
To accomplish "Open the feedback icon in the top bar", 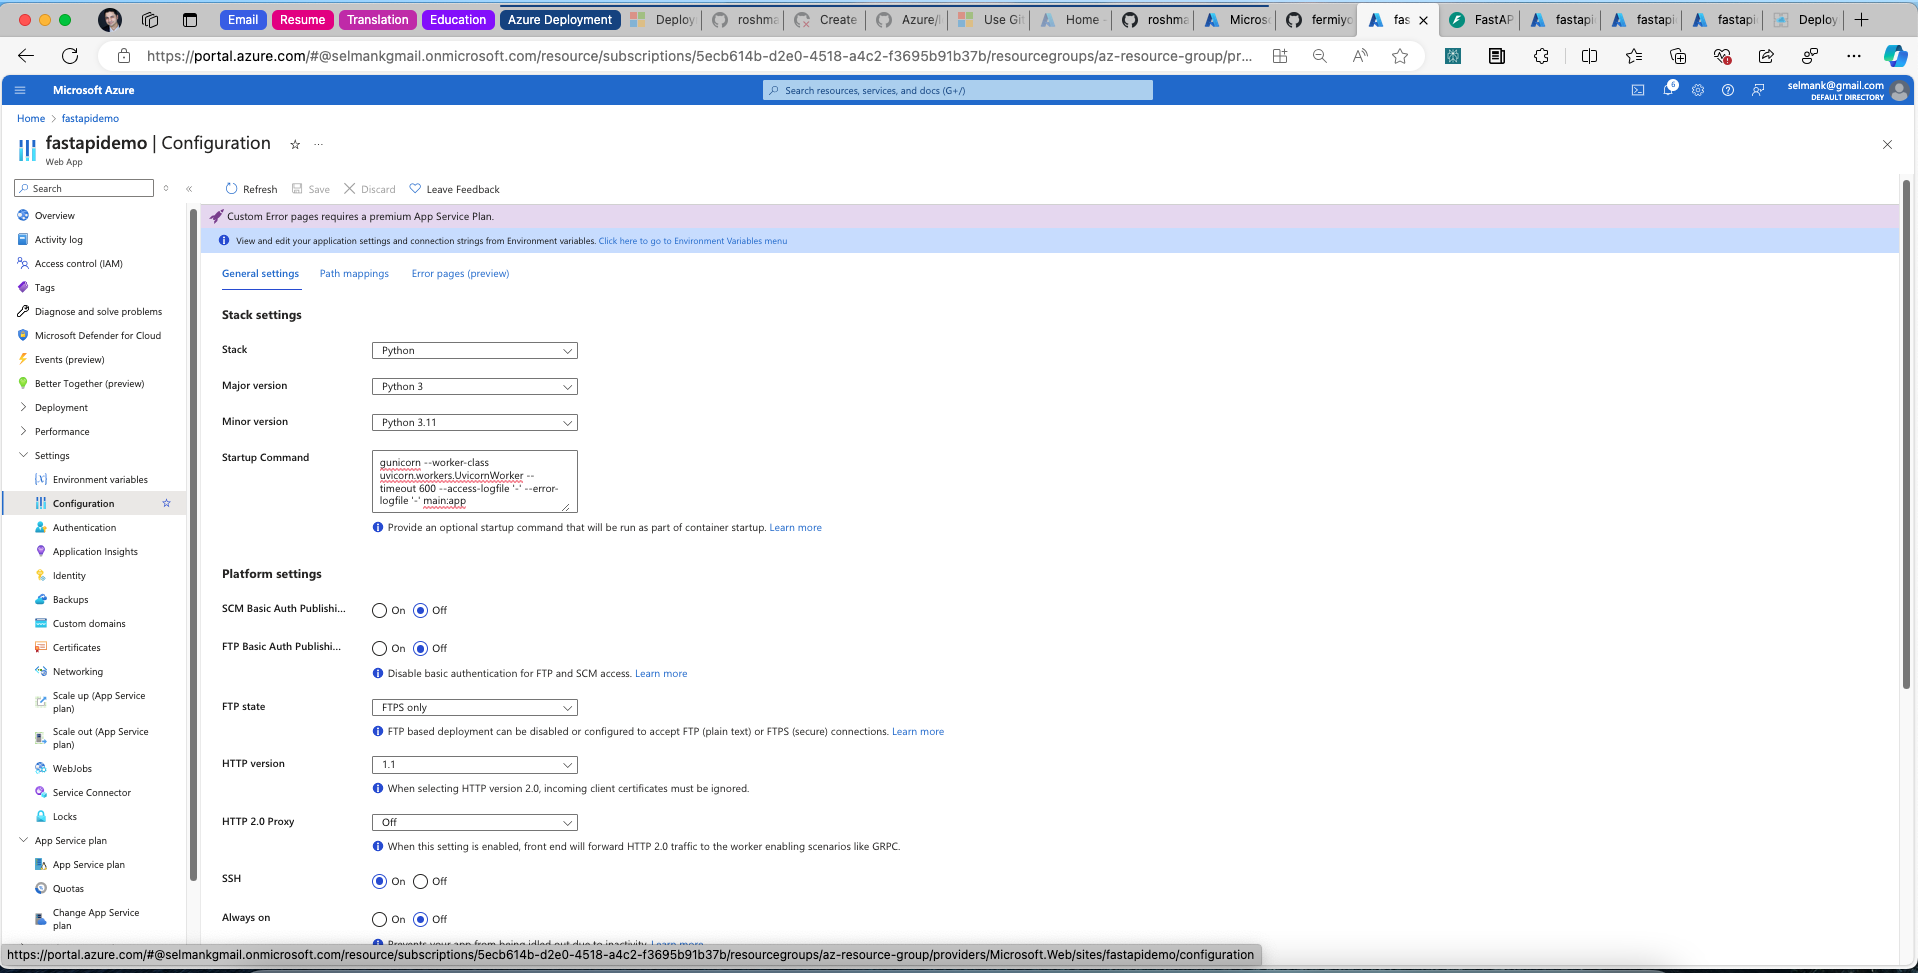I will (x=1758, y=90).
